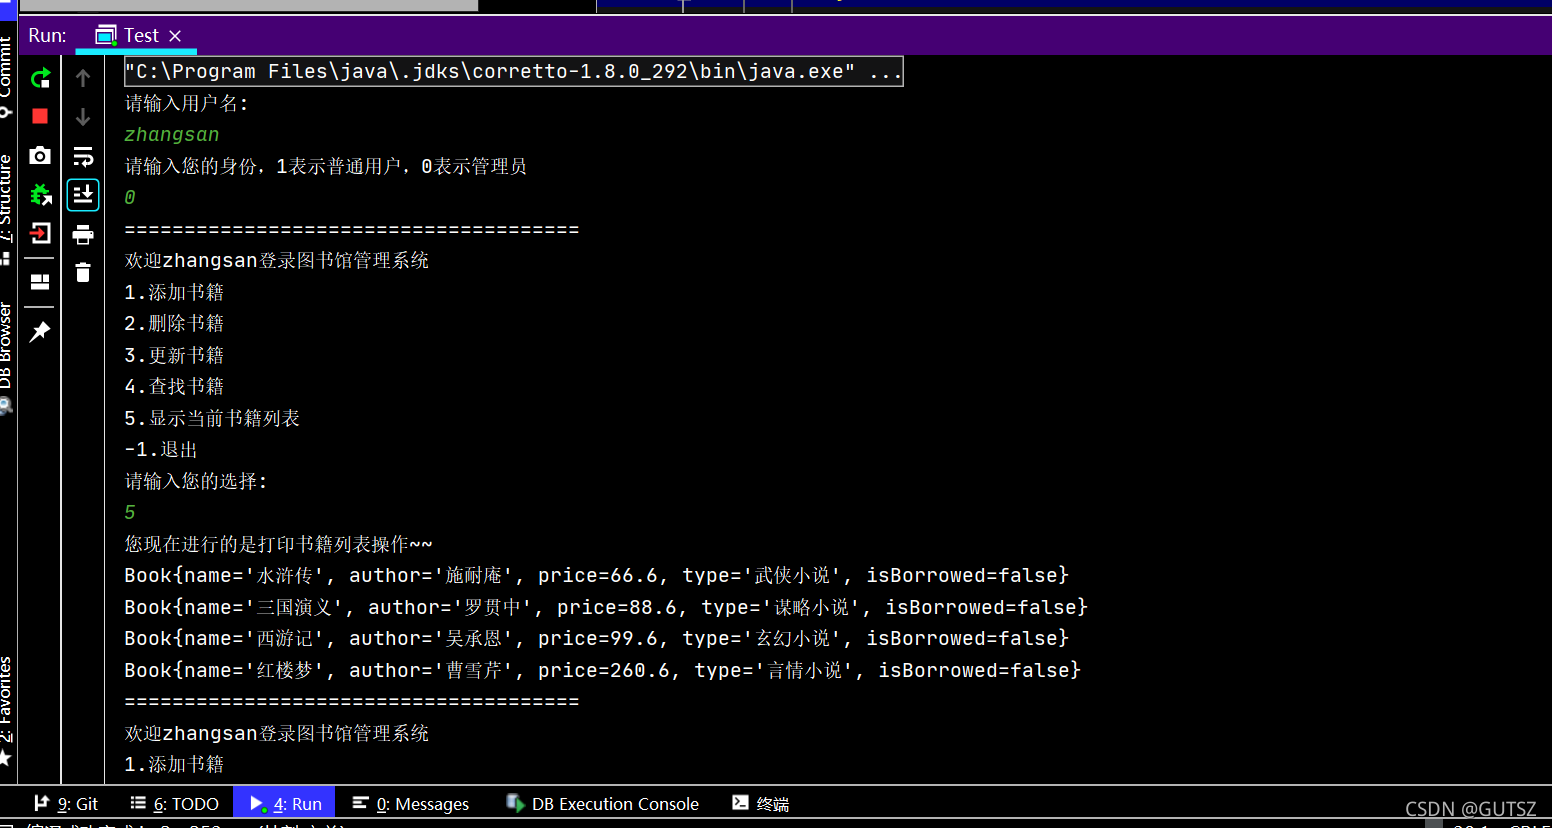The width and height of the screenshot is (1552, 828).
Task: Clear all console output with trash icon
Action: (83, 272)
